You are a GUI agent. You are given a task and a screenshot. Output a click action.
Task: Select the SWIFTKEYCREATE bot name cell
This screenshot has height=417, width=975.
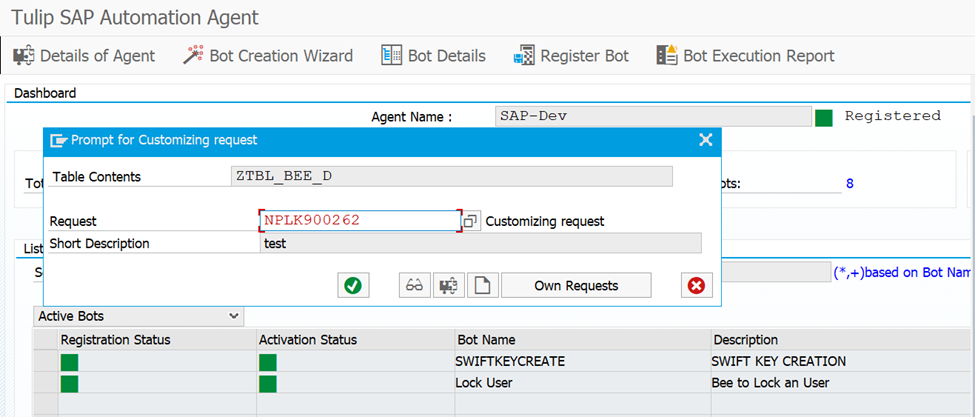tap(583, 361)
